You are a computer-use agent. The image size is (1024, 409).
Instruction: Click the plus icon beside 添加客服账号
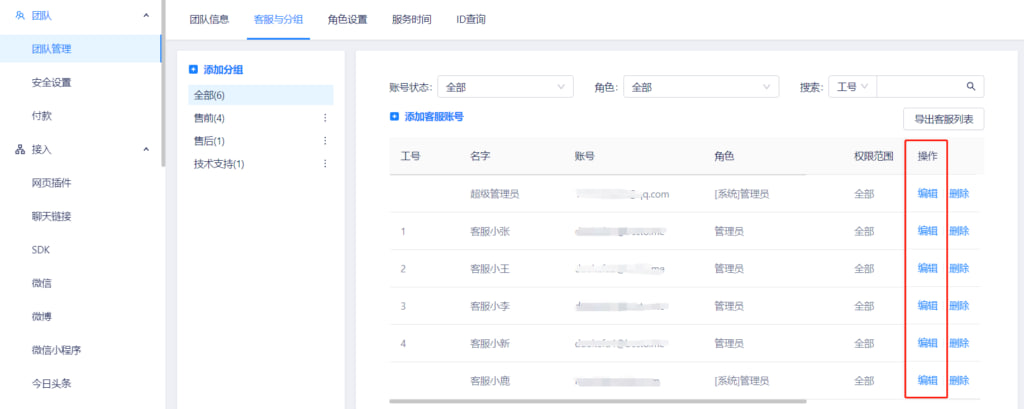coord(395,117)
